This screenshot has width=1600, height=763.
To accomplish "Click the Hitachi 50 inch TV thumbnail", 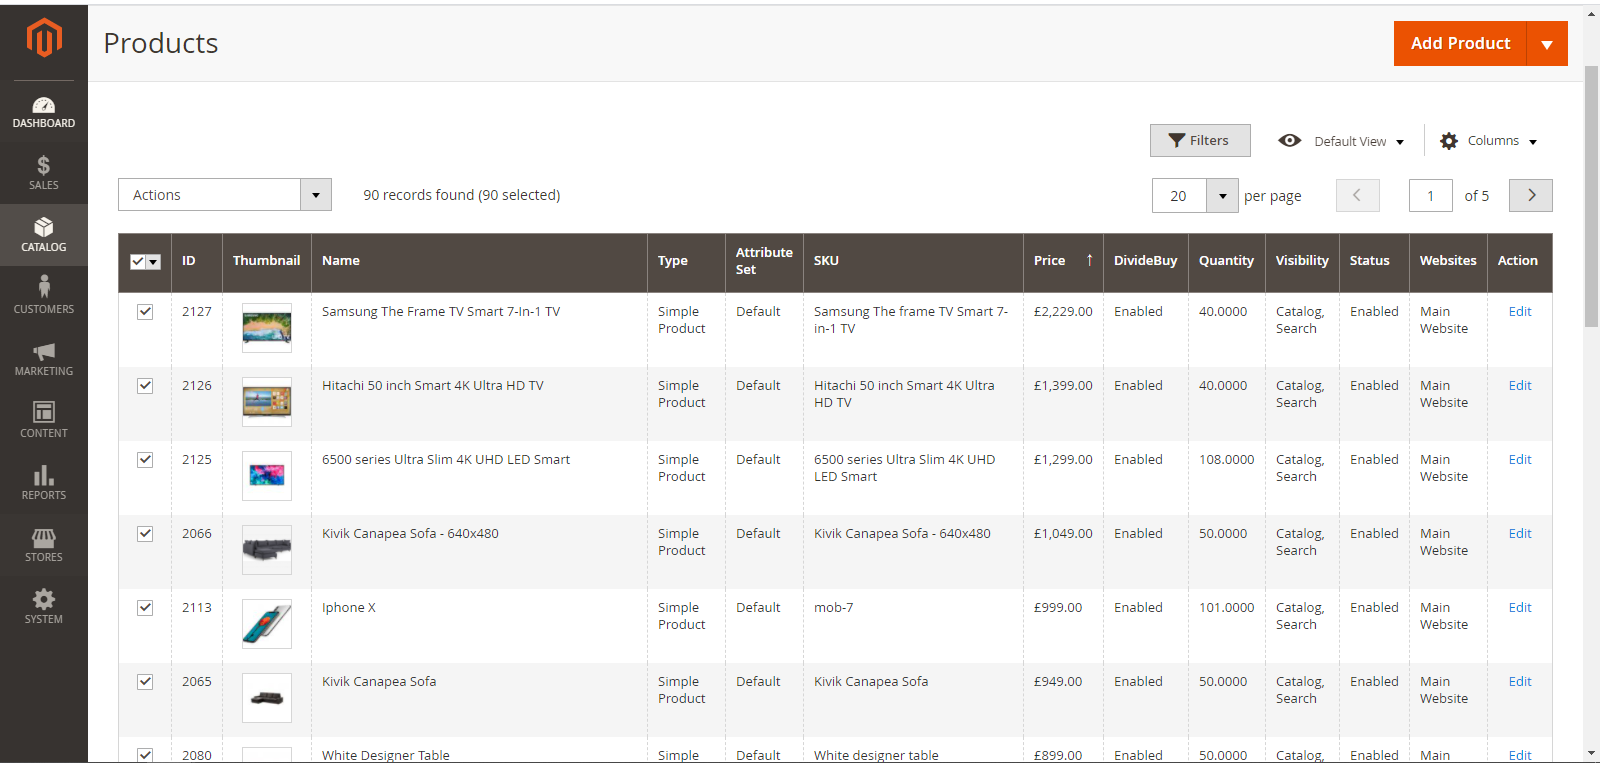I will (267, 402).
